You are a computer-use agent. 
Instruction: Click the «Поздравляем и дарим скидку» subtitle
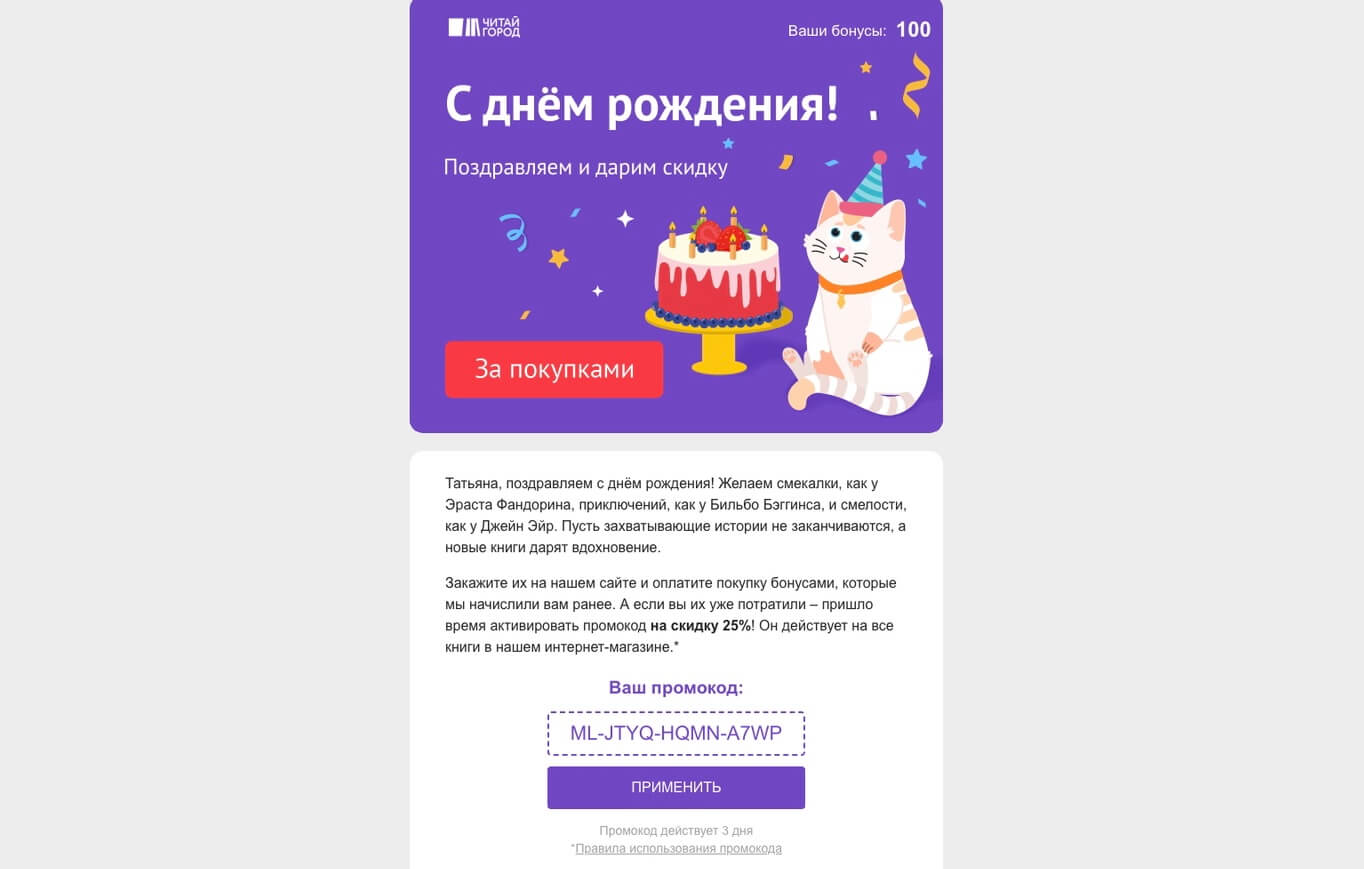click(x=586, y=168)
